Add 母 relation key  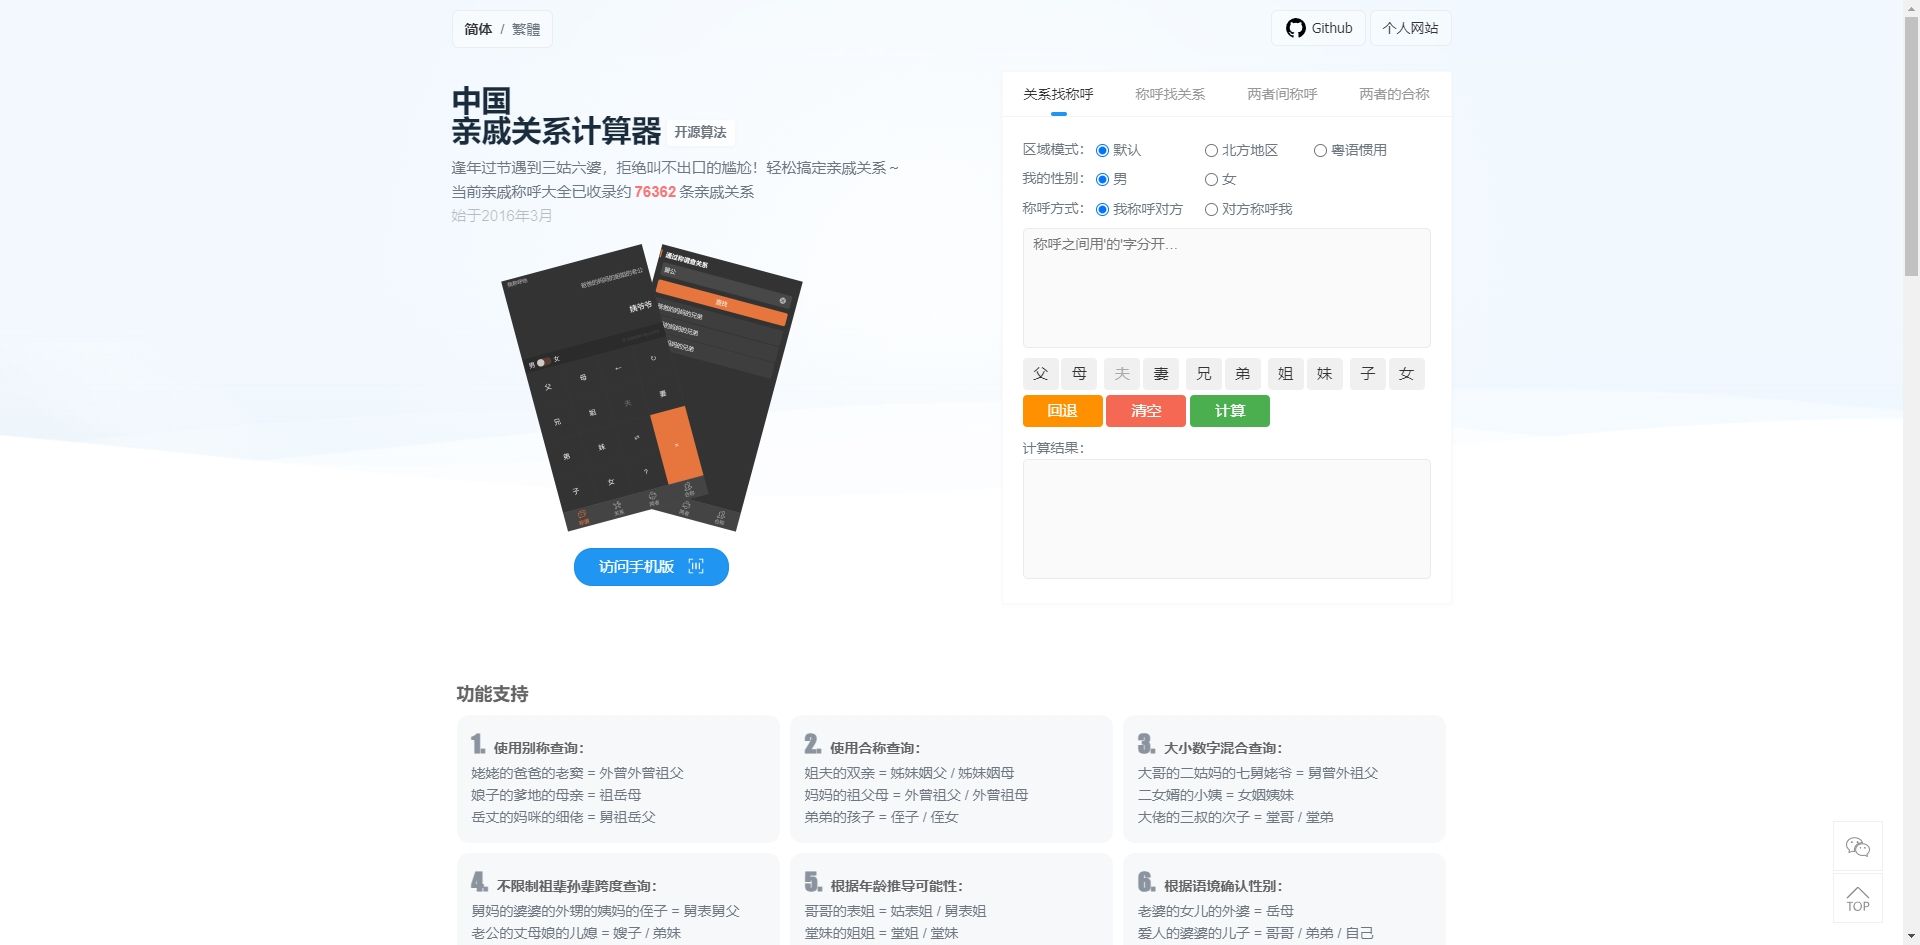[x=1079, y=374]
